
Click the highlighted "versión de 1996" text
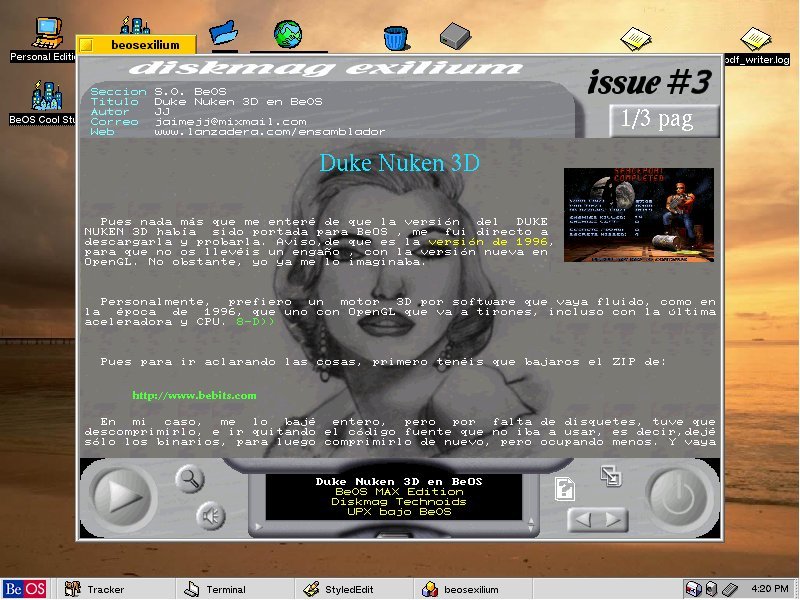tap(488, 242)
